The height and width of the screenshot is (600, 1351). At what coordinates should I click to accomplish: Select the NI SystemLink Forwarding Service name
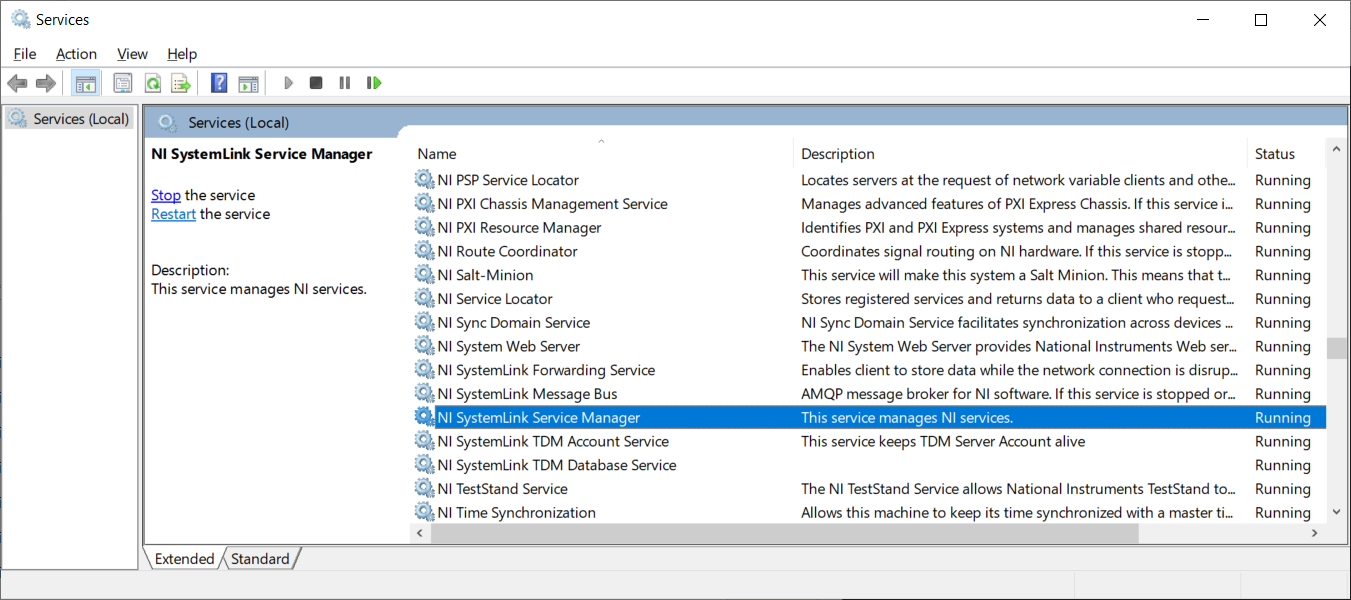pos(547,370)
